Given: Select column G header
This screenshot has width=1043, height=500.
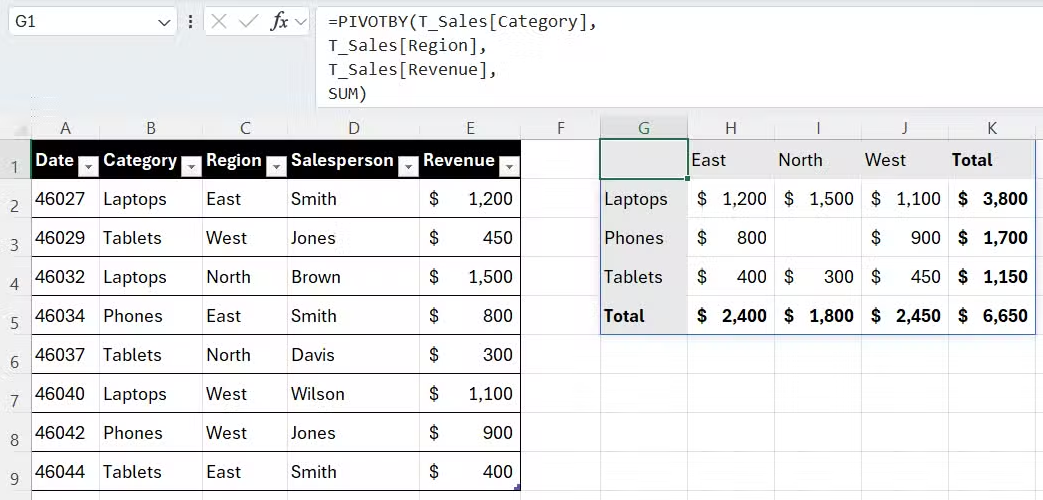Looking at the screenshot, I should [x=644, y=128].
